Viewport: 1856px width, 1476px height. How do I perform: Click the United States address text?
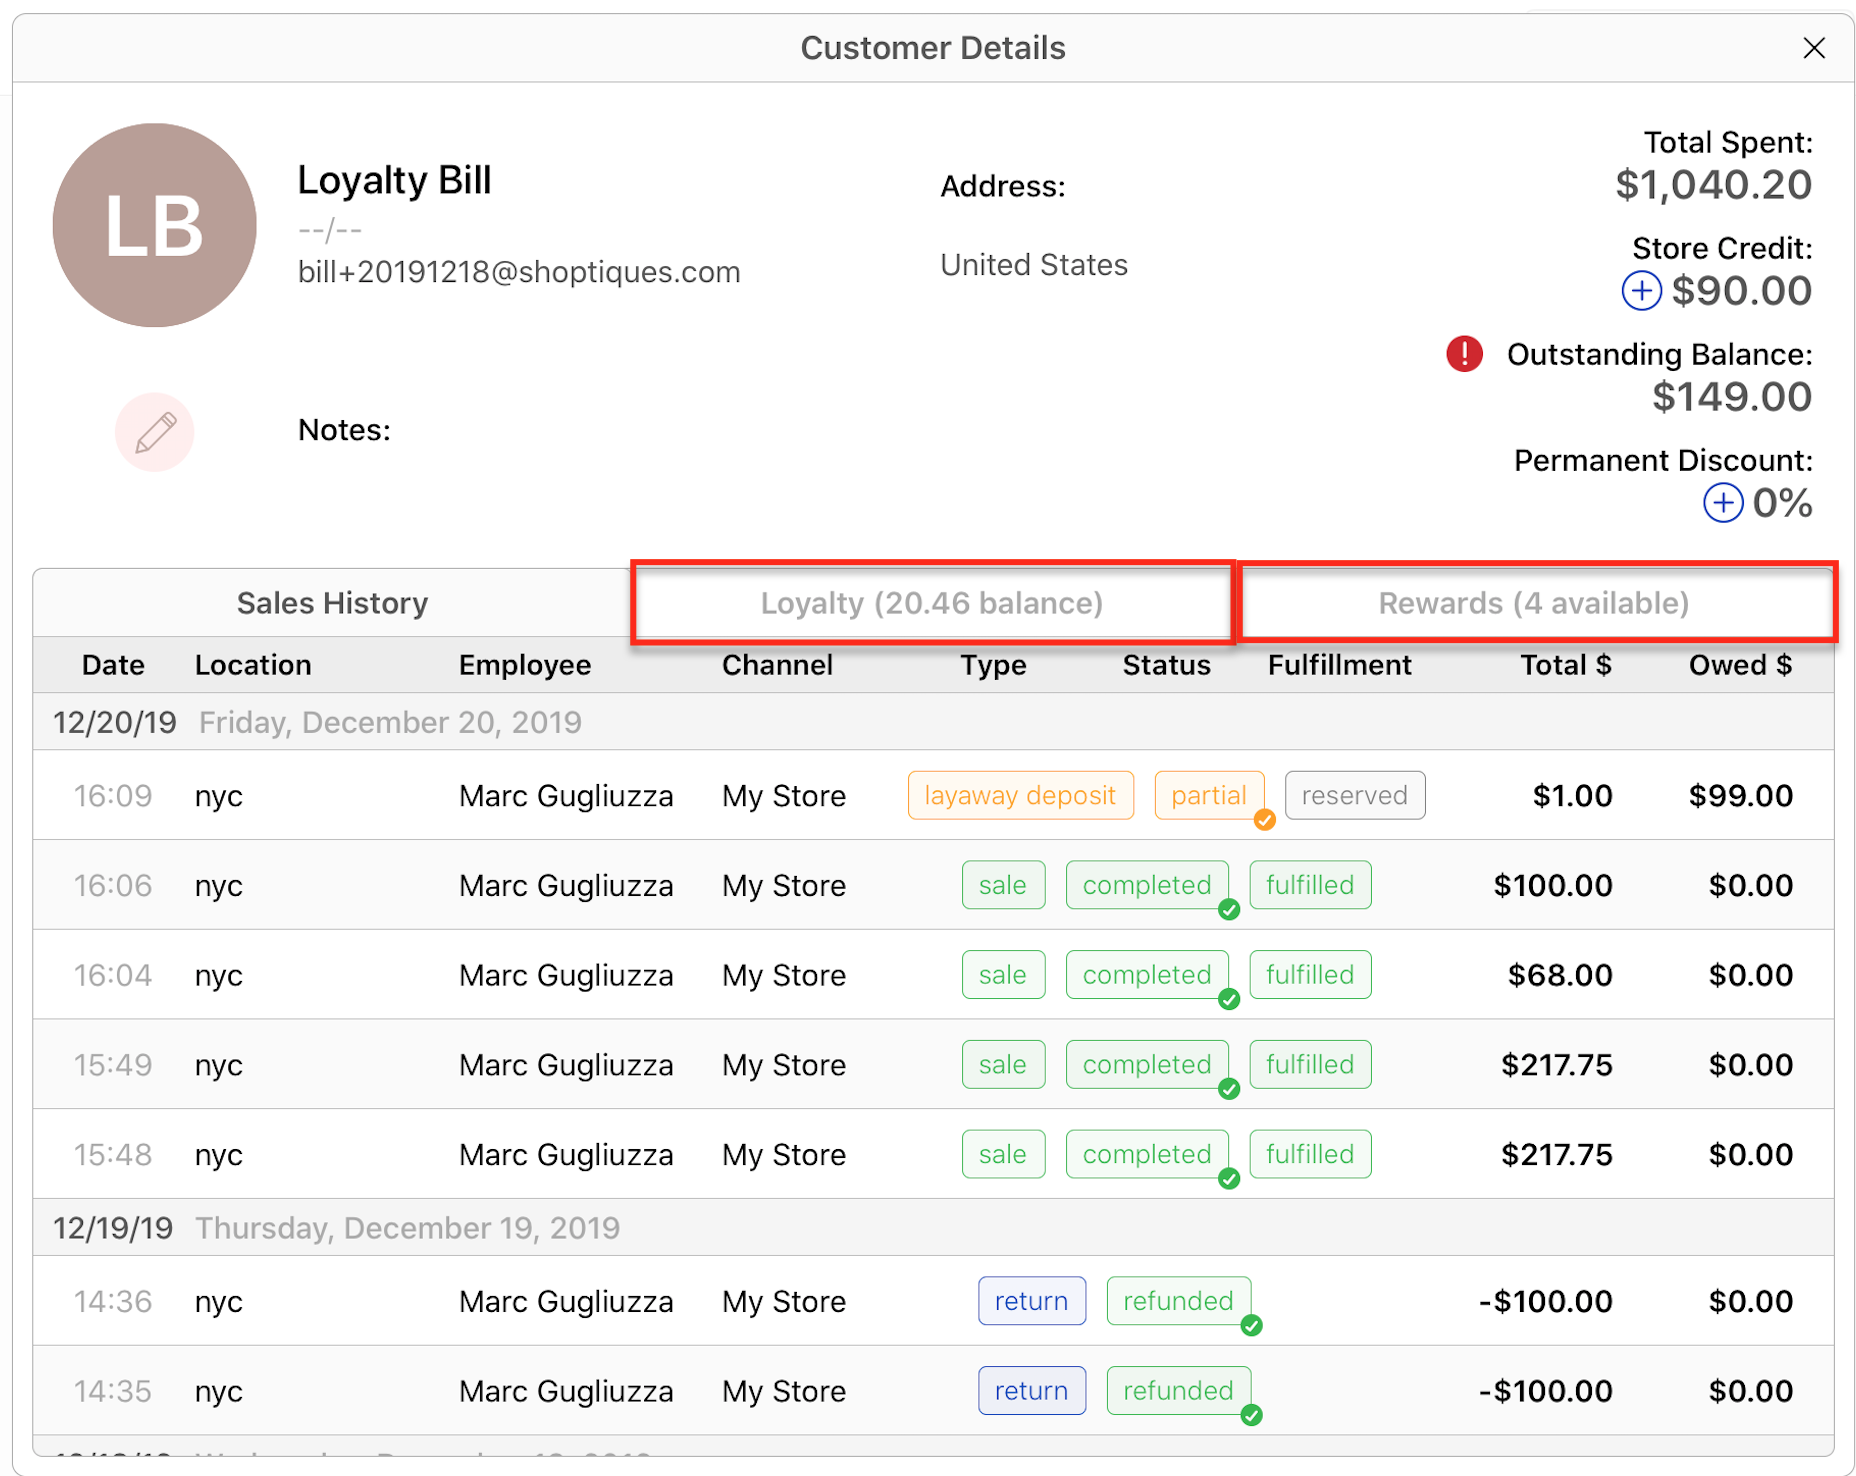coord(1034,265)
